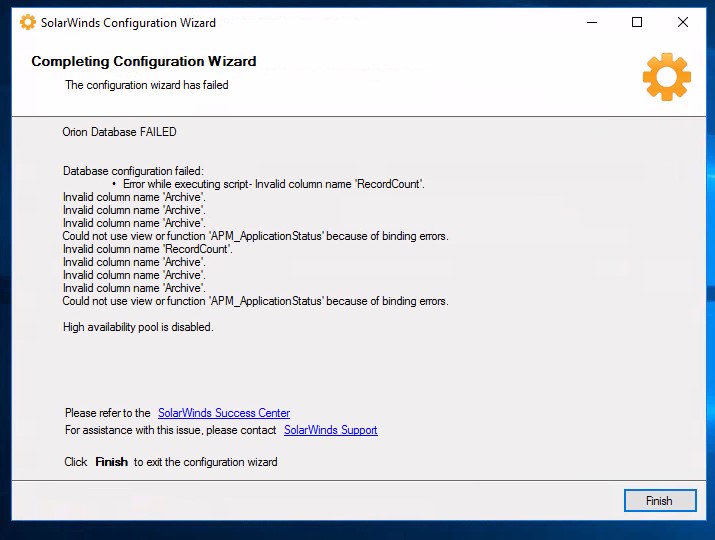Image resolution: width=715 pixels, height=540 pixels.
Task: Click 'to exit the configuration wizard' text
Action: [x=206, y=462]
